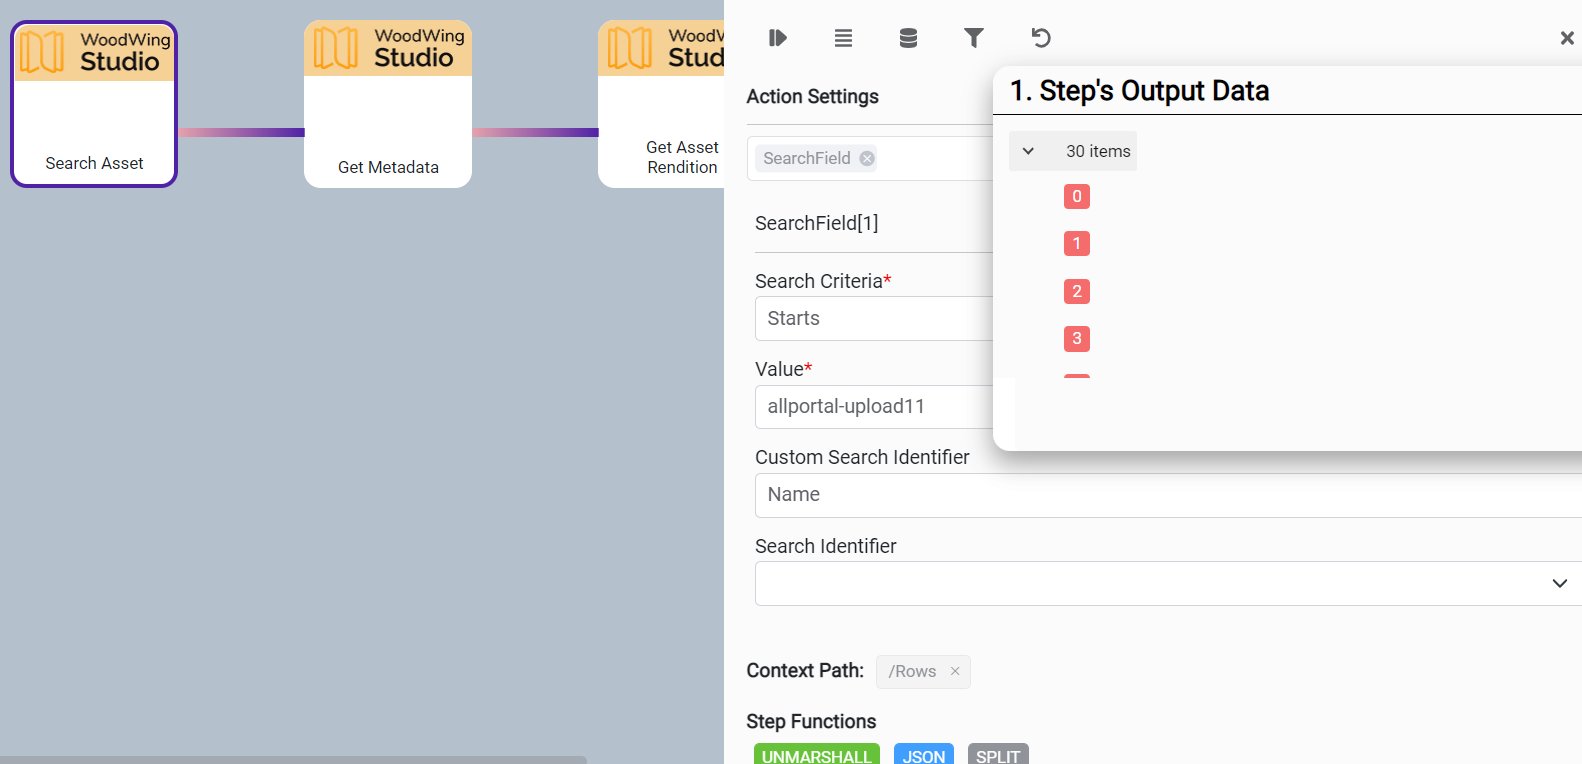Open the Search Criteria Starts dropdown

click(874, 318)
